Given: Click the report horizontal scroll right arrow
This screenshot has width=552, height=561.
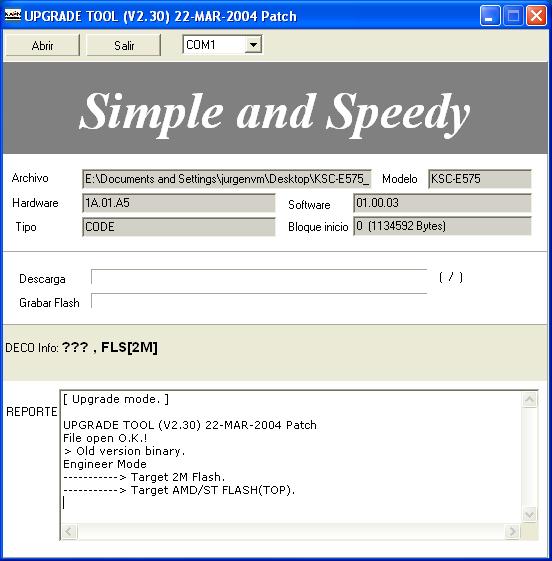Looking at the screenshot, I should point(513,531).
